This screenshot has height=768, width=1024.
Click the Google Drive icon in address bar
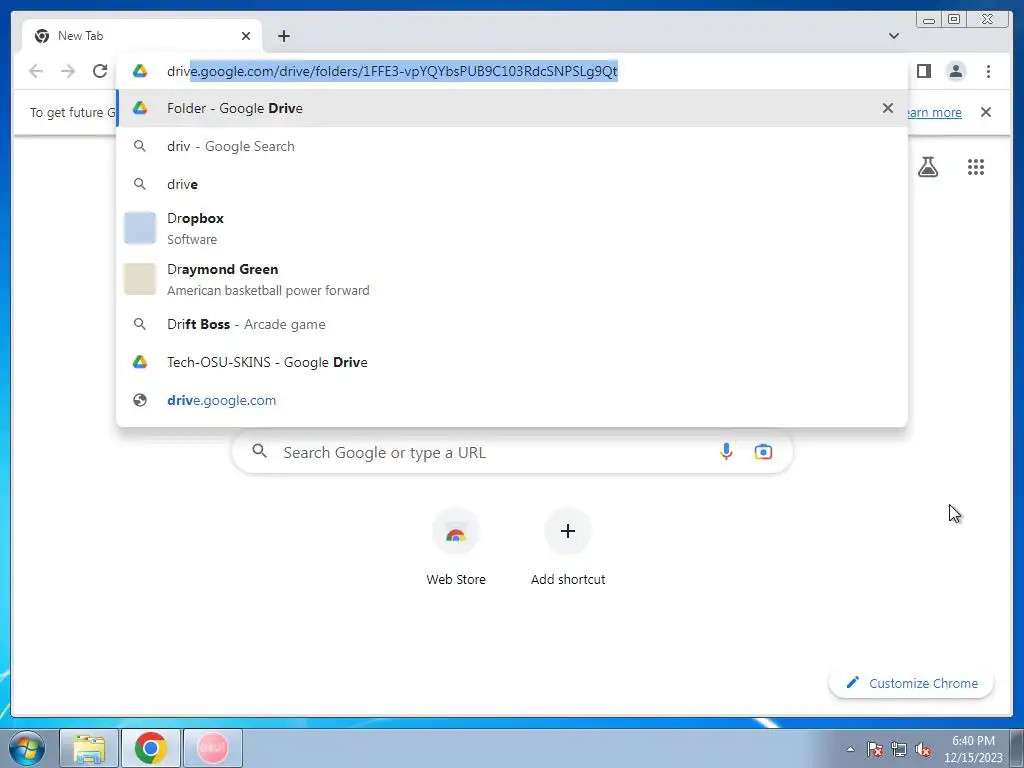[x=140, y=71]
